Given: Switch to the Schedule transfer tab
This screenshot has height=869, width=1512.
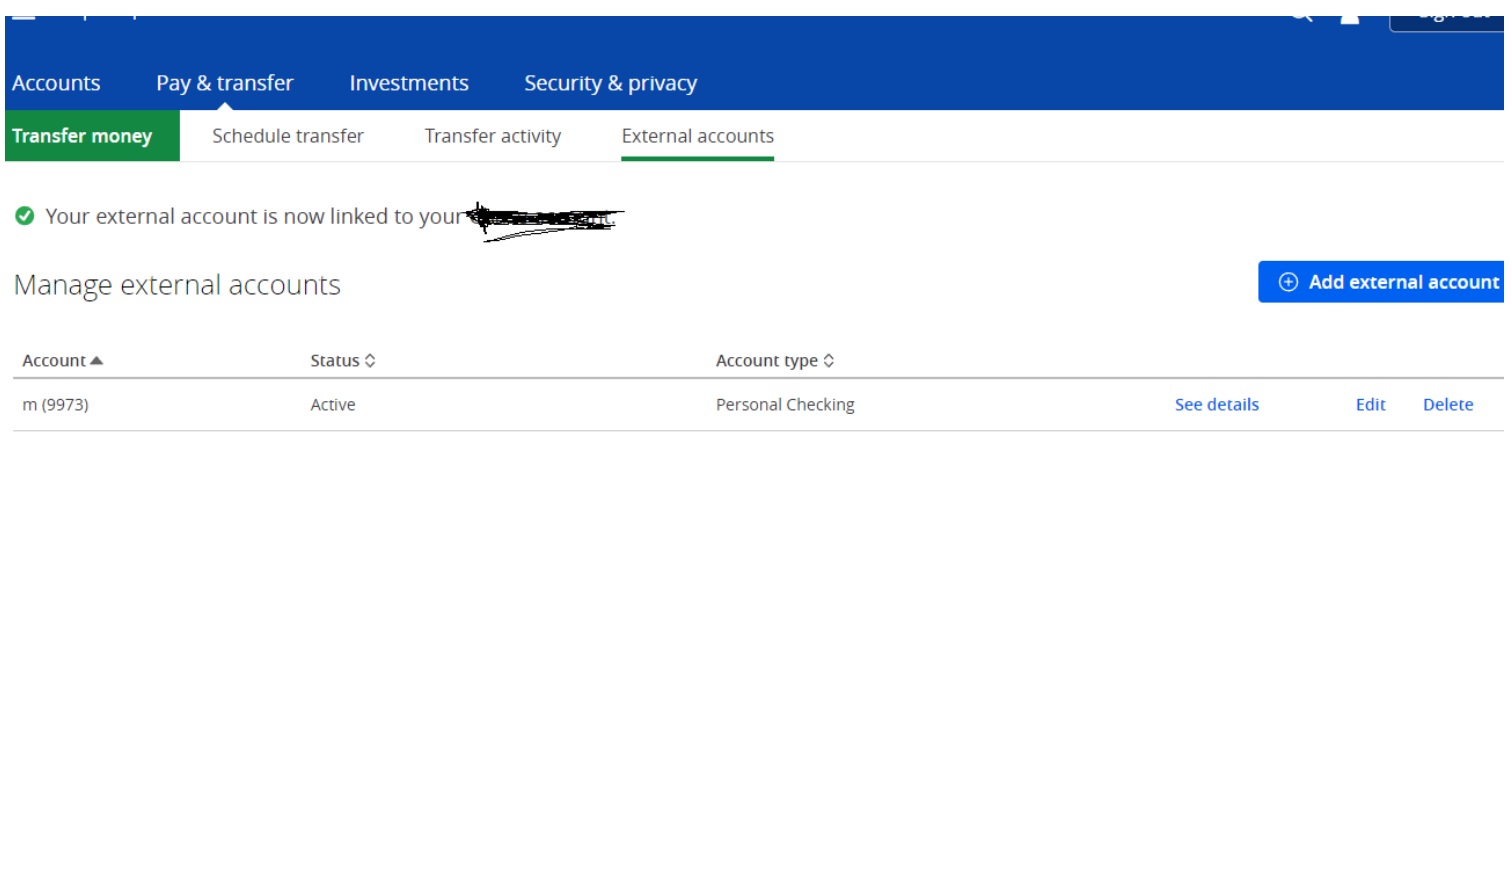Looking at the screenshot, I should click(287, 136).
